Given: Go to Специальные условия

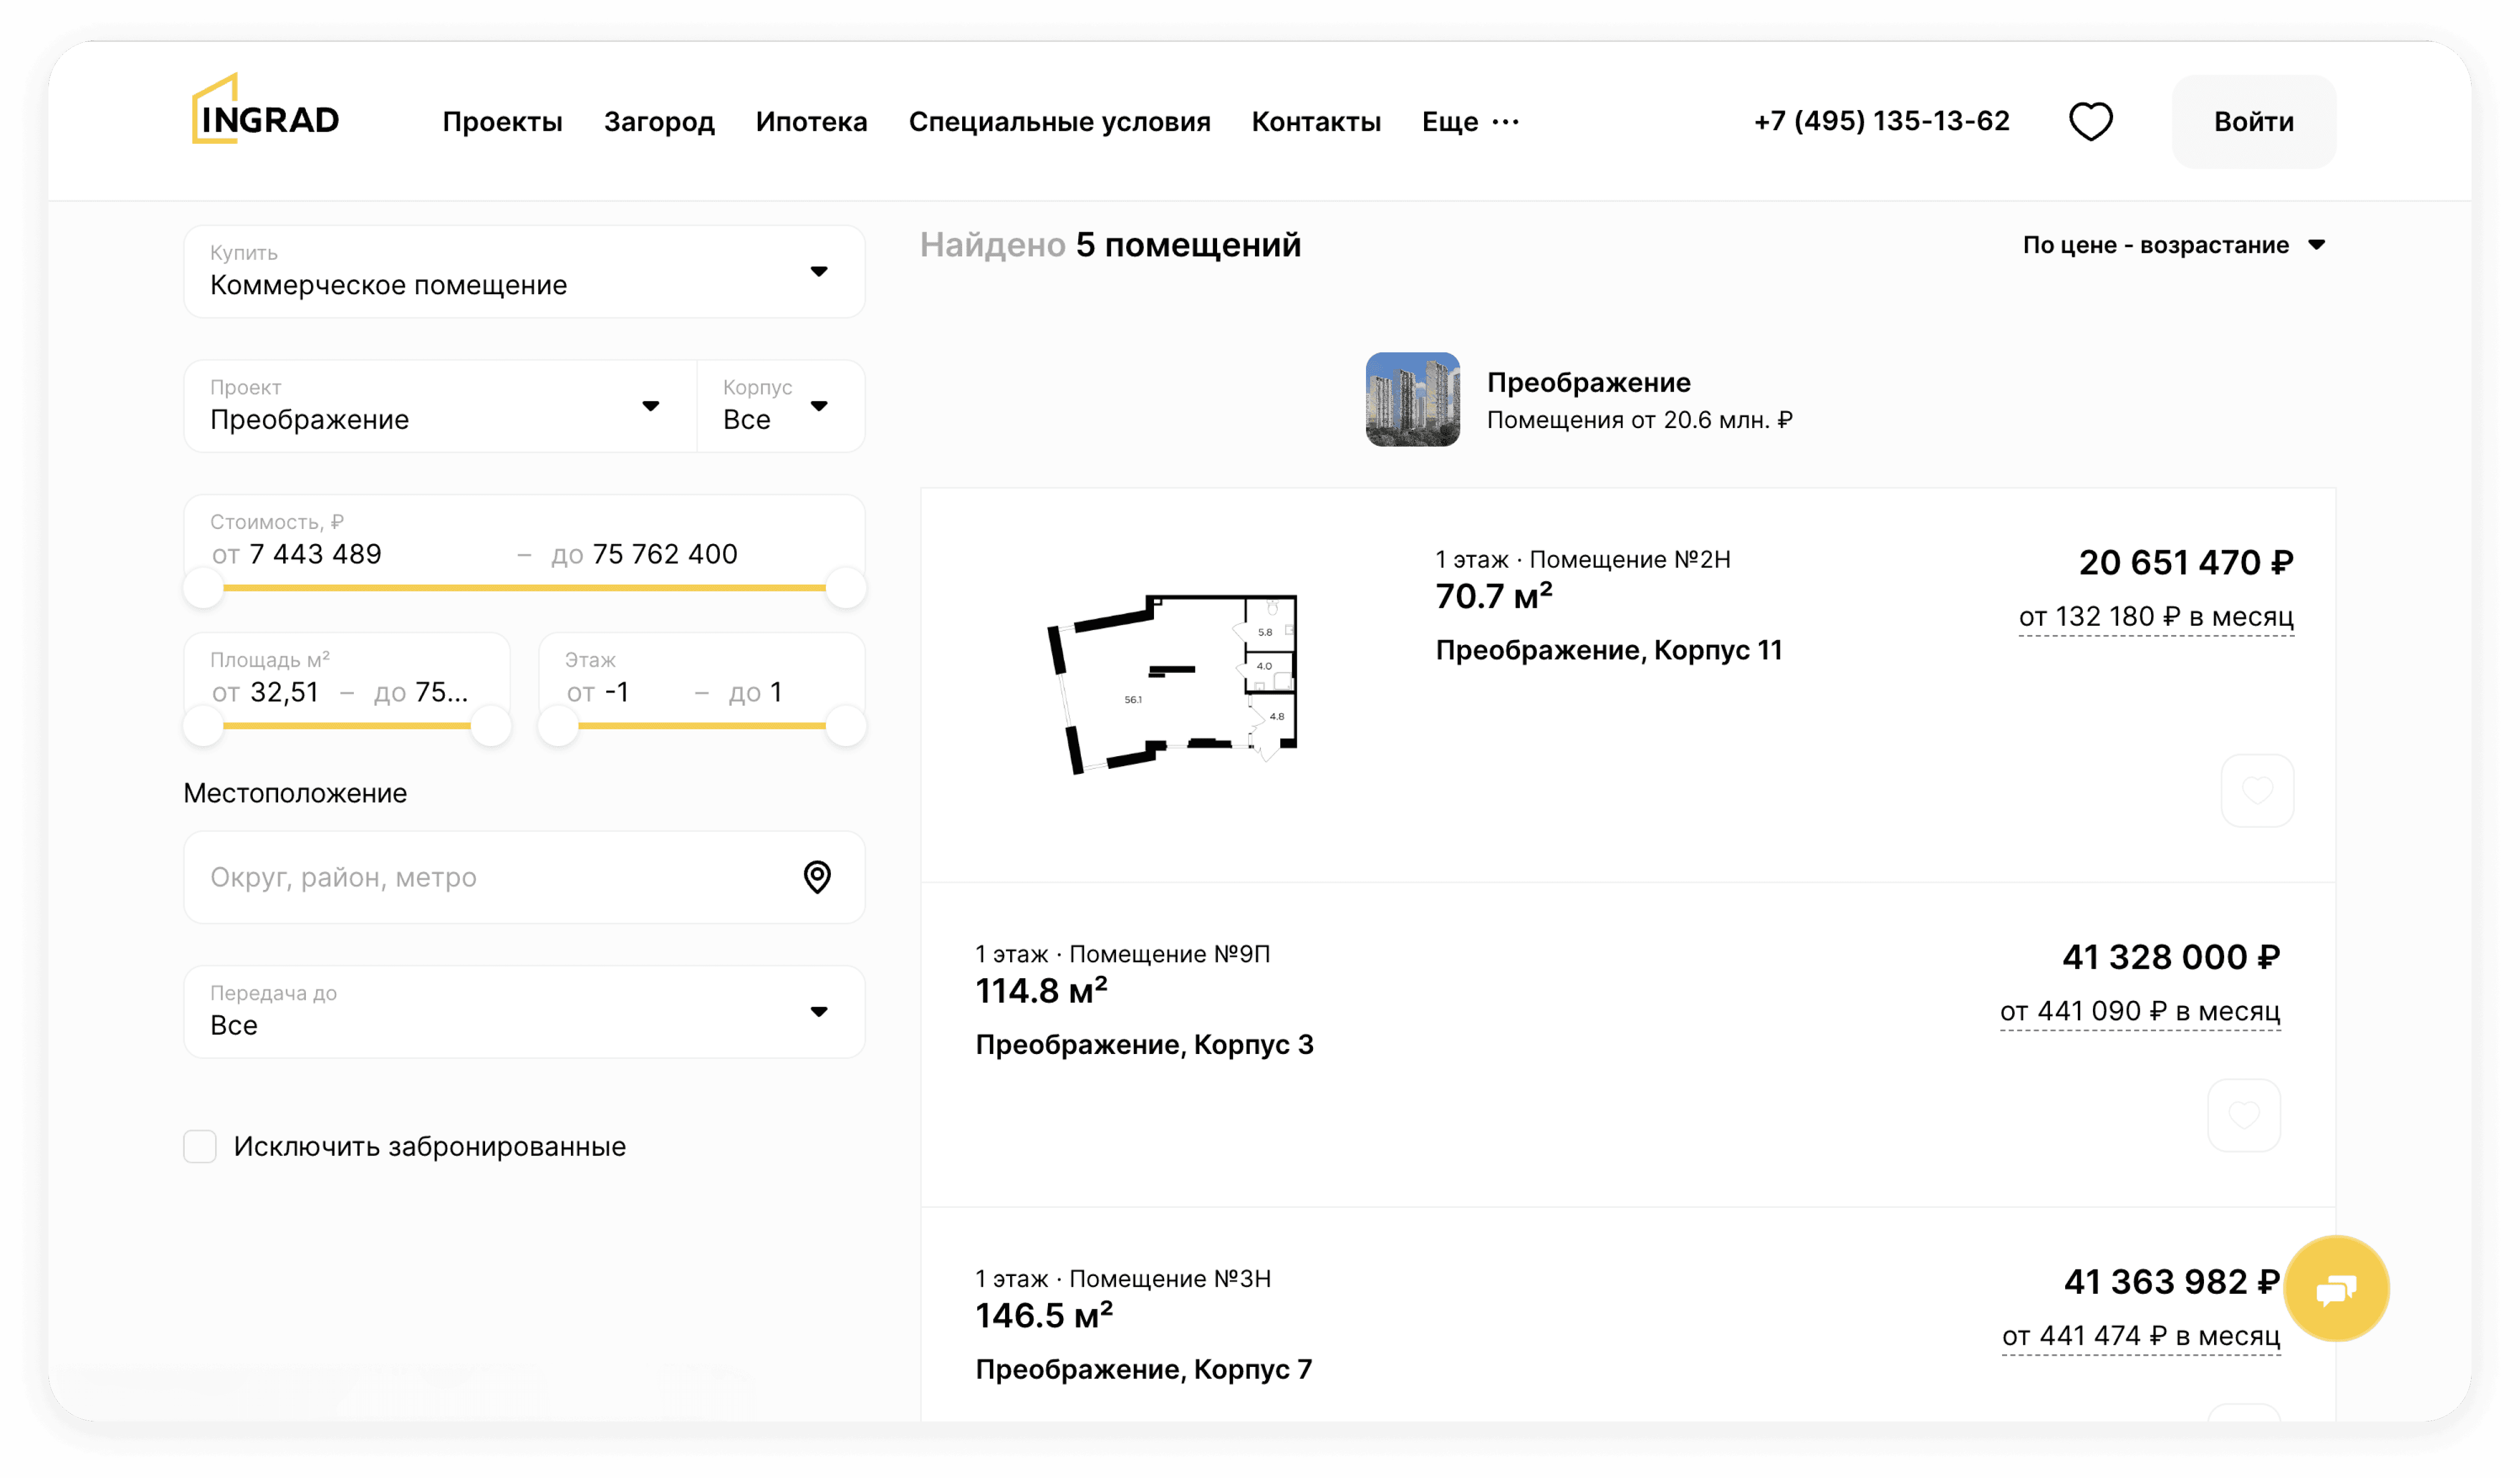Looking at the screenshot, I should click(1059, 122).
